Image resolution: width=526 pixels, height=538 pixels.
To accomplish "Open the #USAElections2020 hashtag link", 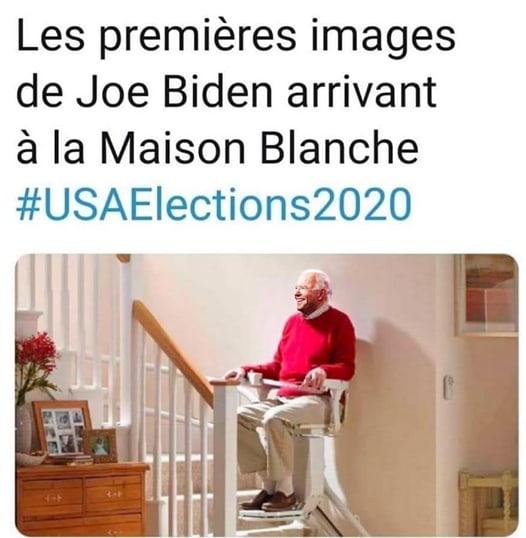I will coord(213,203).
